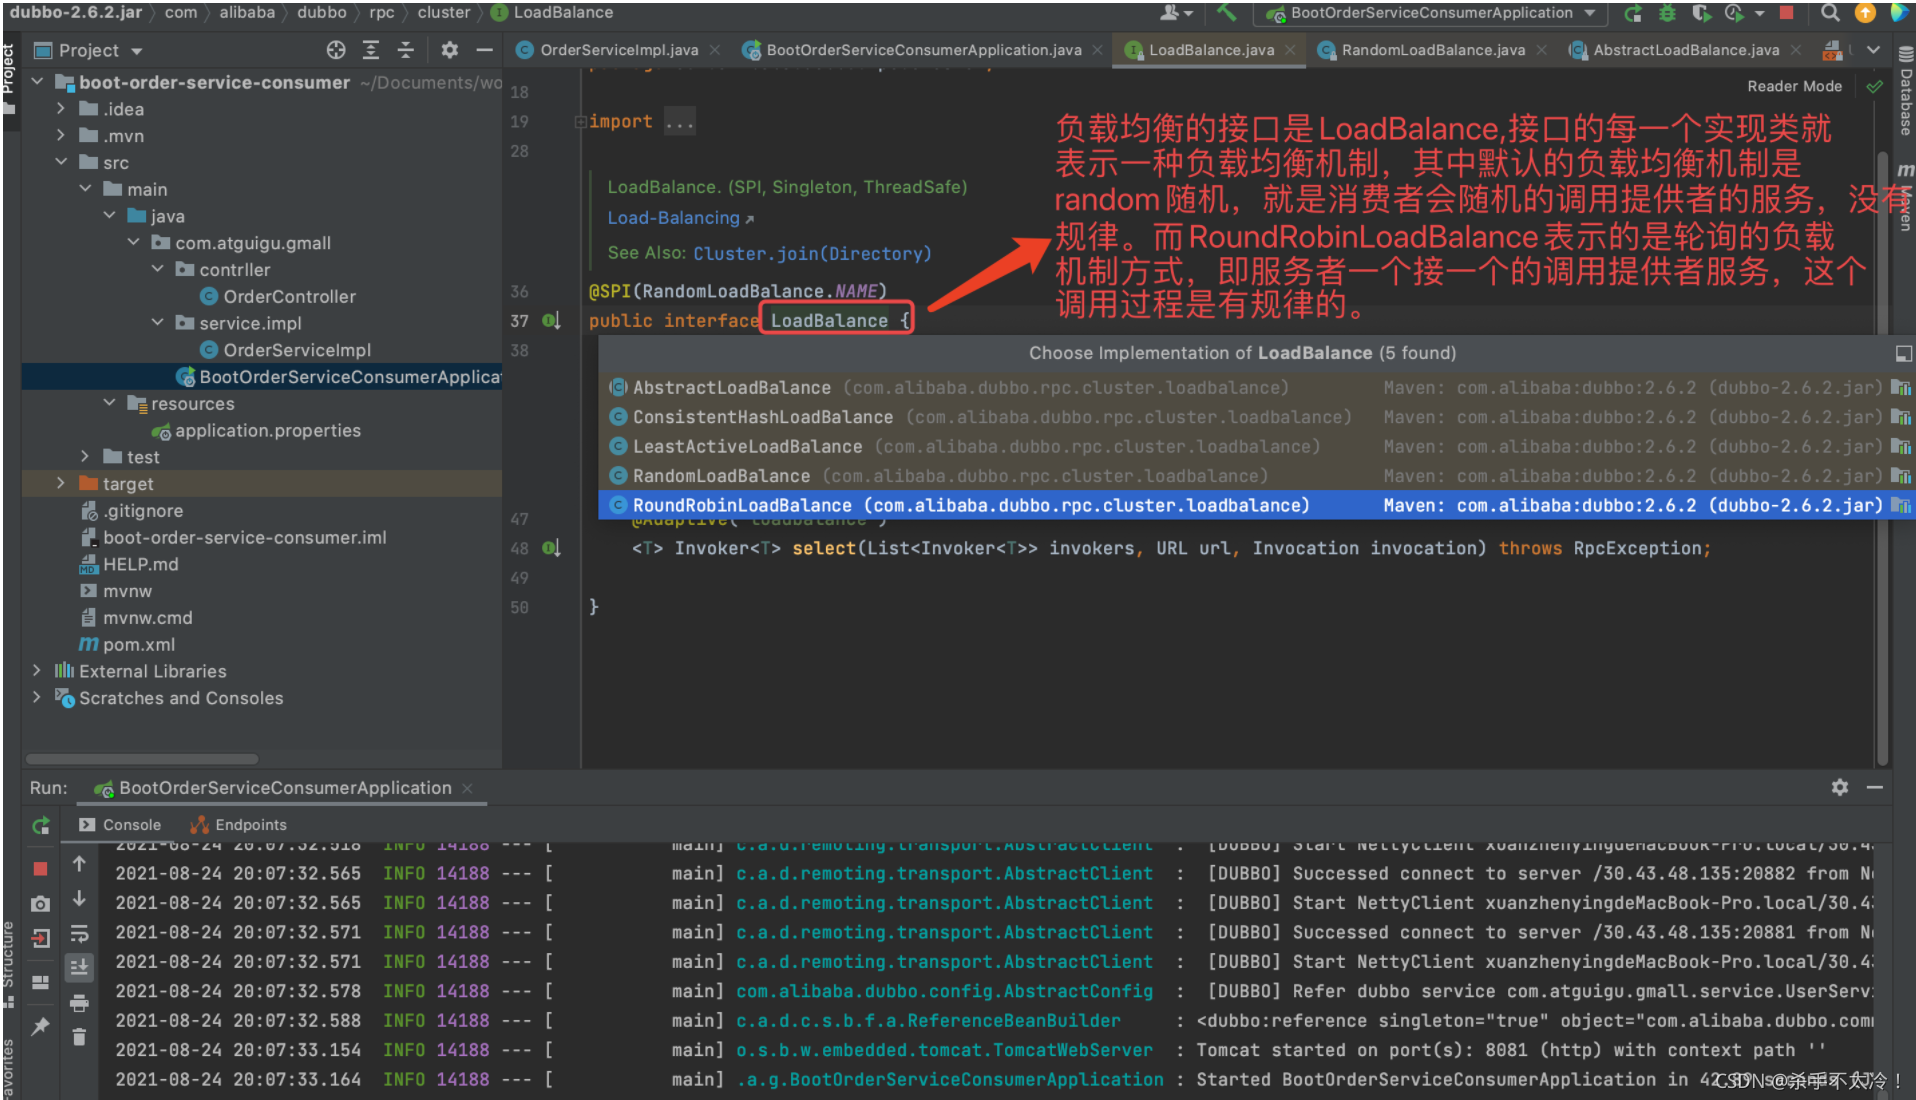Click the orange update arrow icon

pos(1865,13)
